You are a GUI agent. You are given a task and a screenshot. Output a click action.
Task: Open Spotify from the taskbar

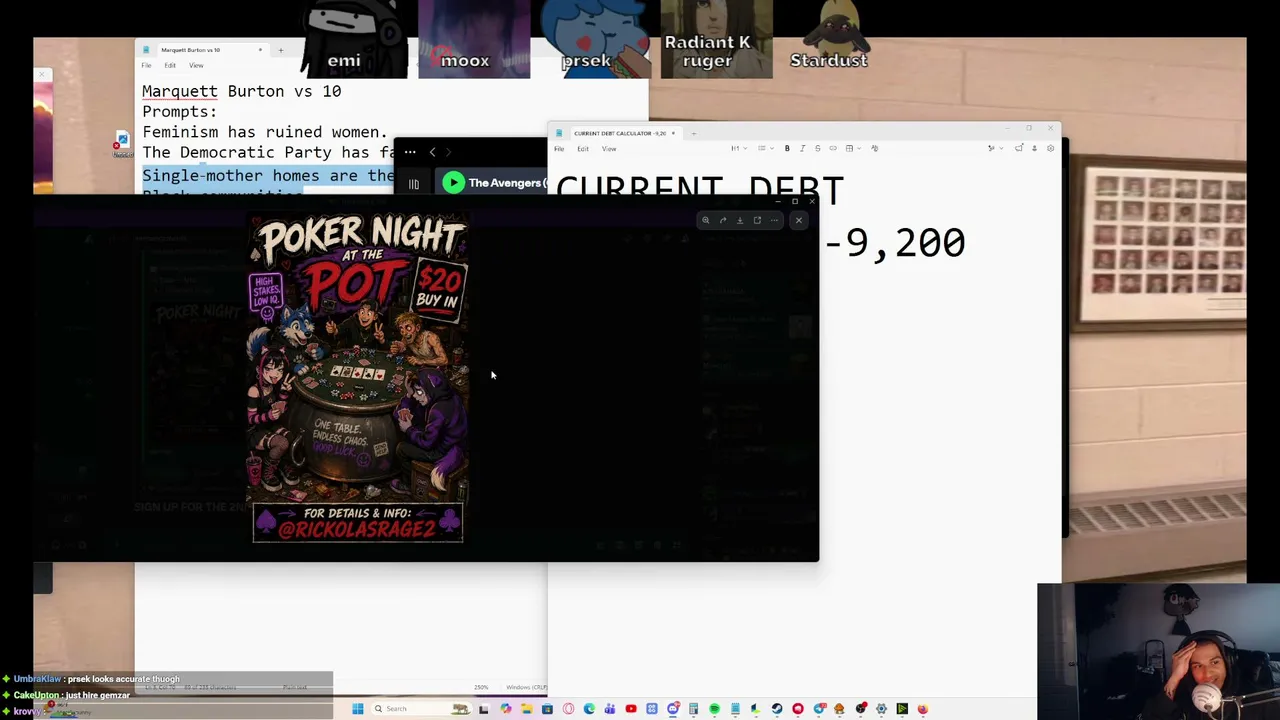714,709
